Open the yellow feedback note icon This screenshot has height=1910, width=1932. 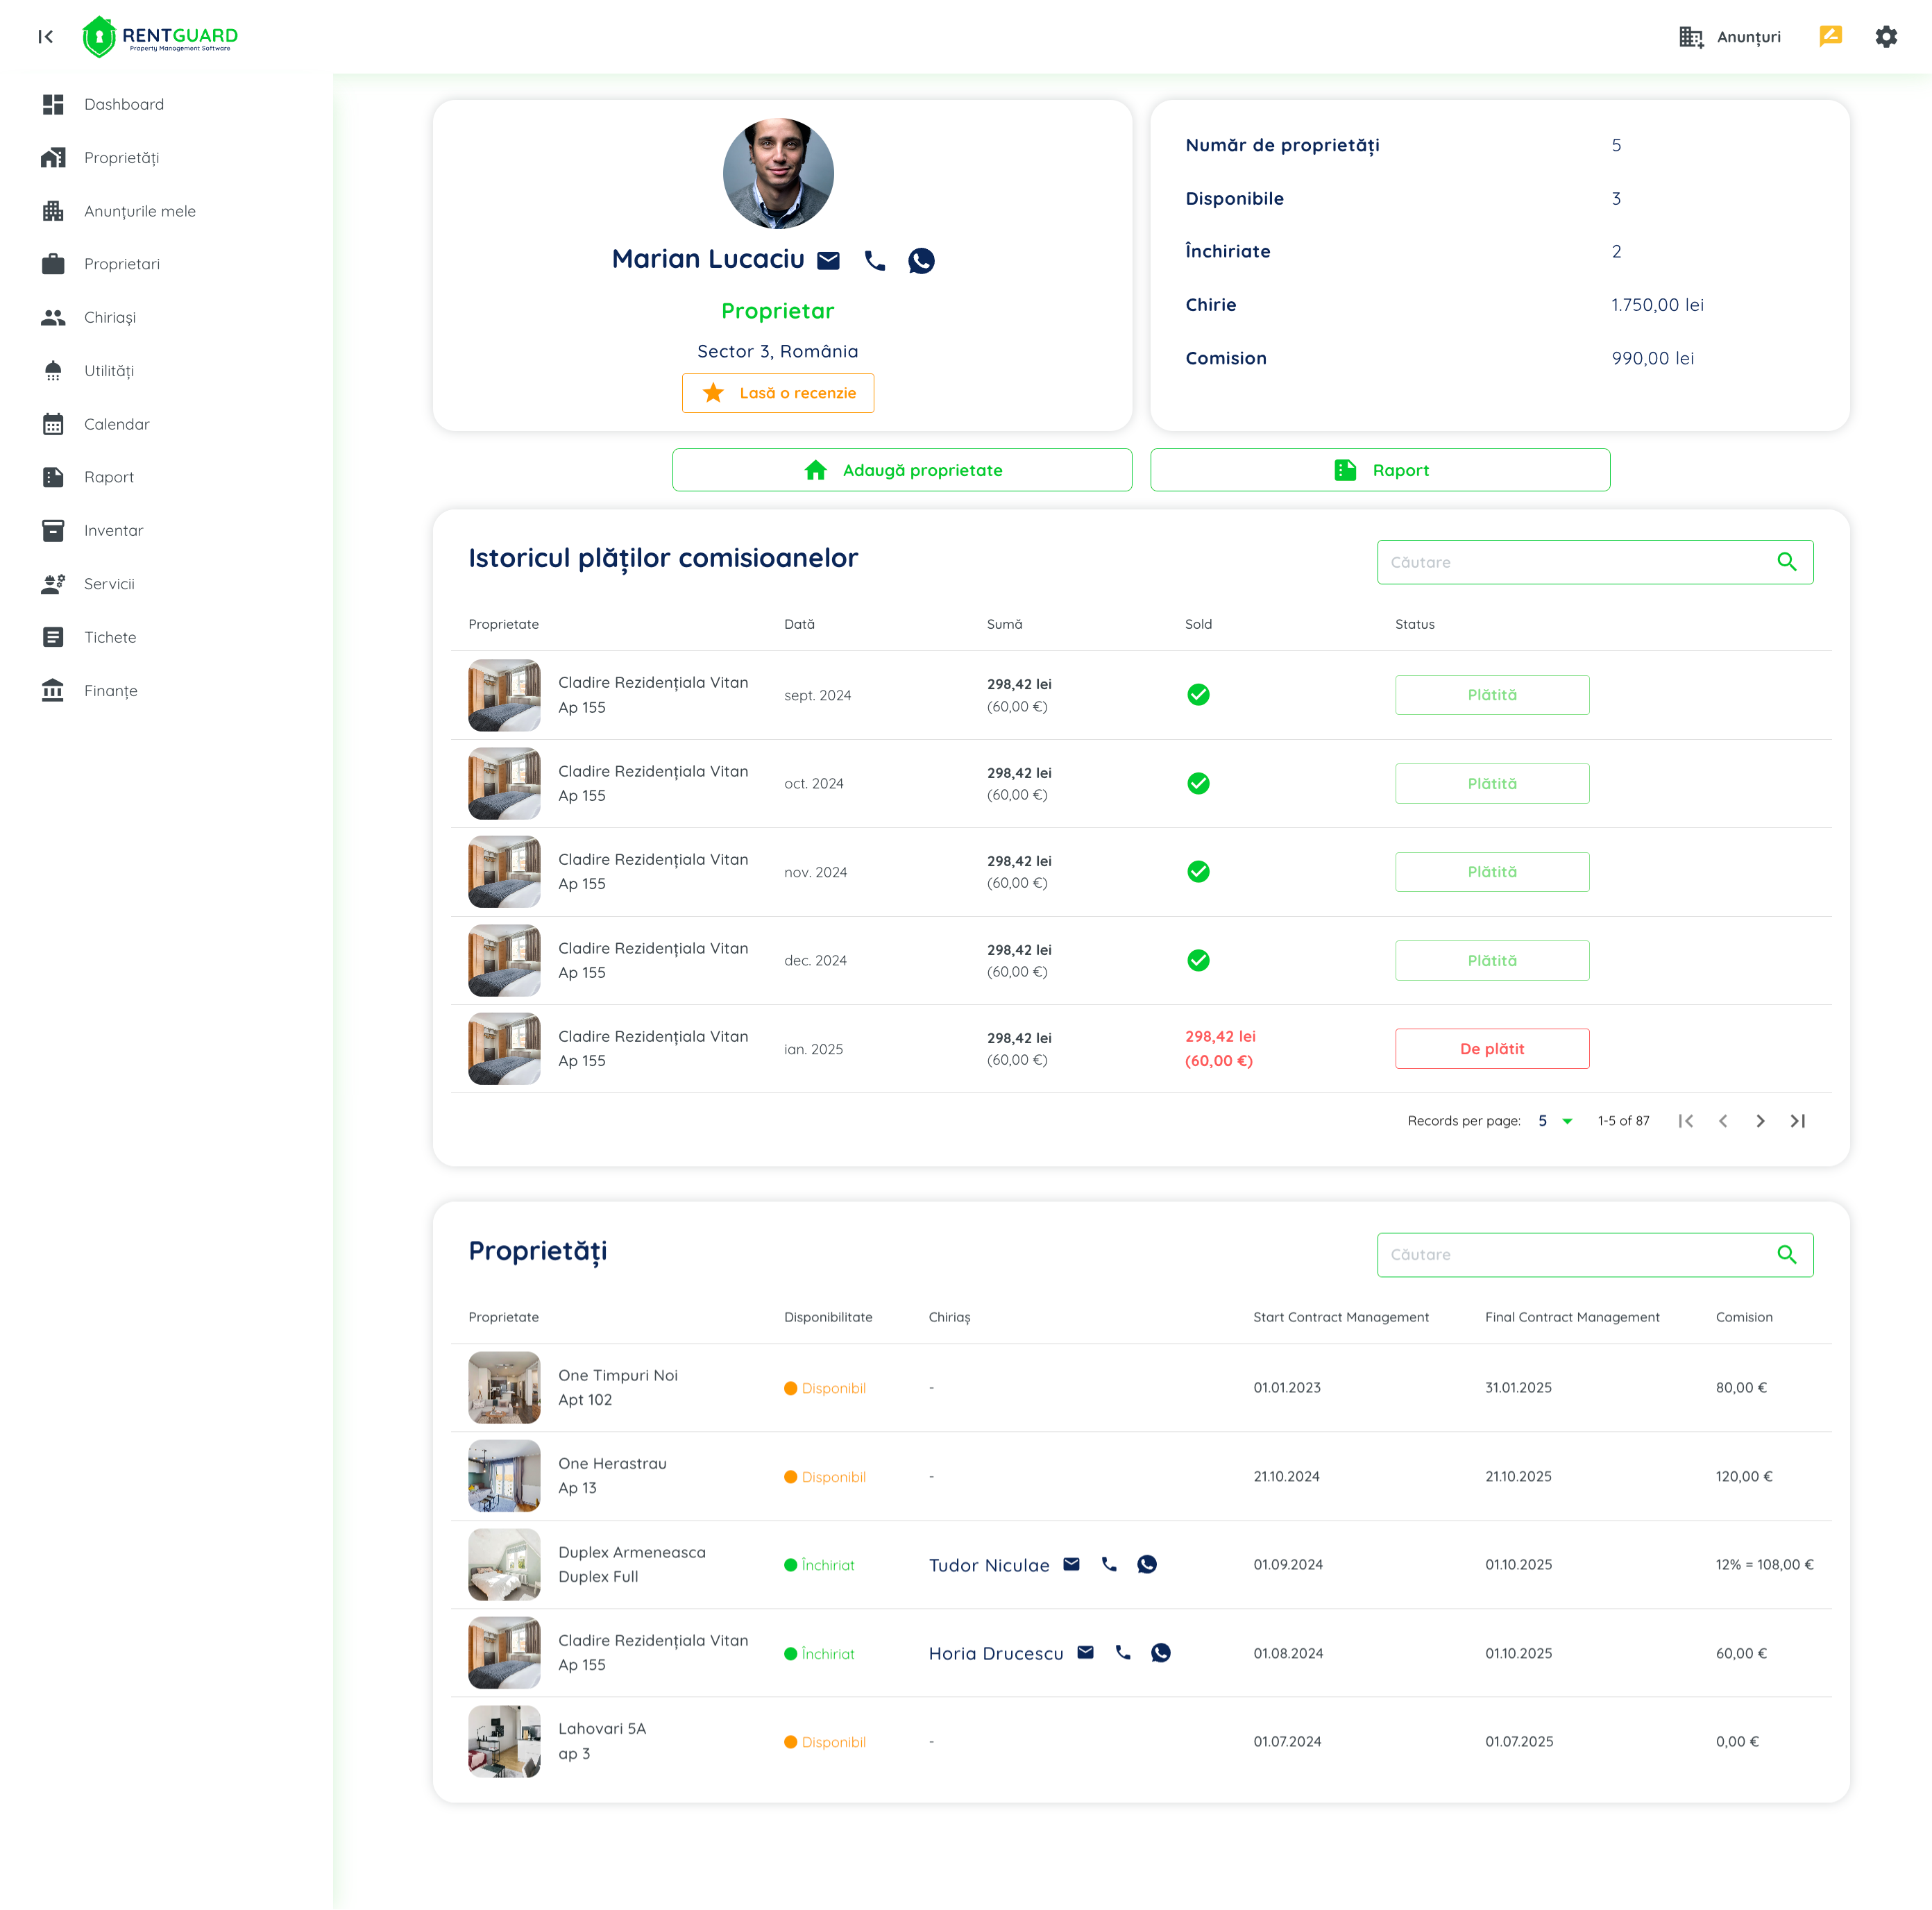click(x=1830, y=37)
